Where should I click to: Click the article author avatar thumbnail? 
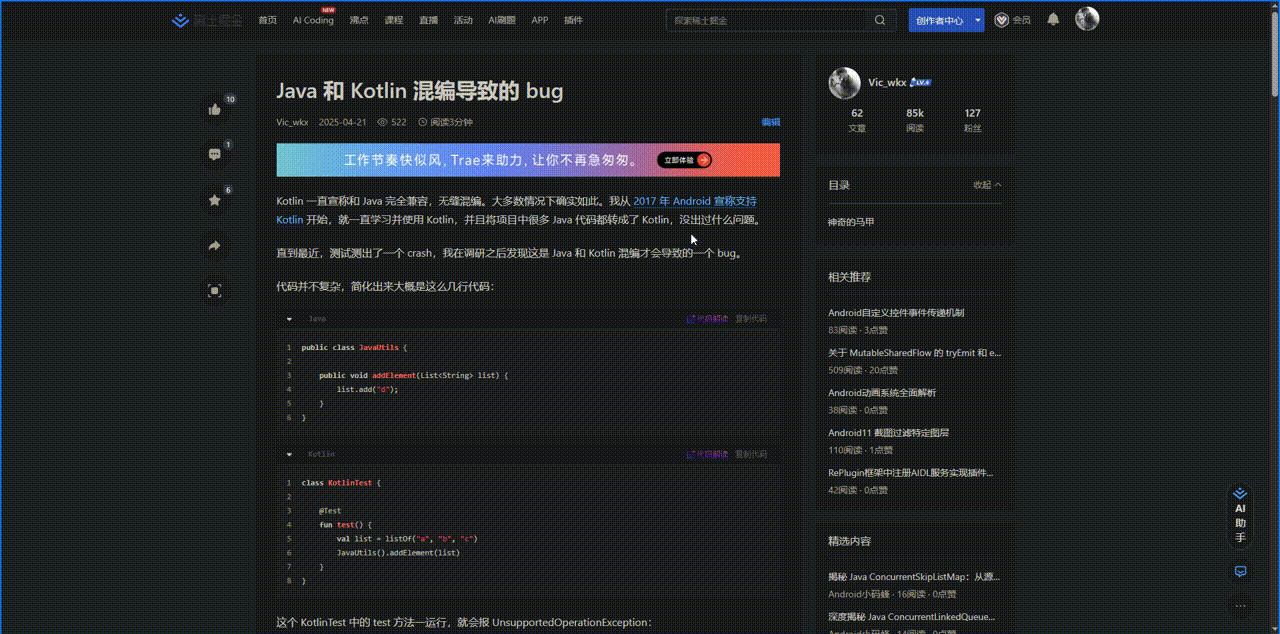click(844, 83)
